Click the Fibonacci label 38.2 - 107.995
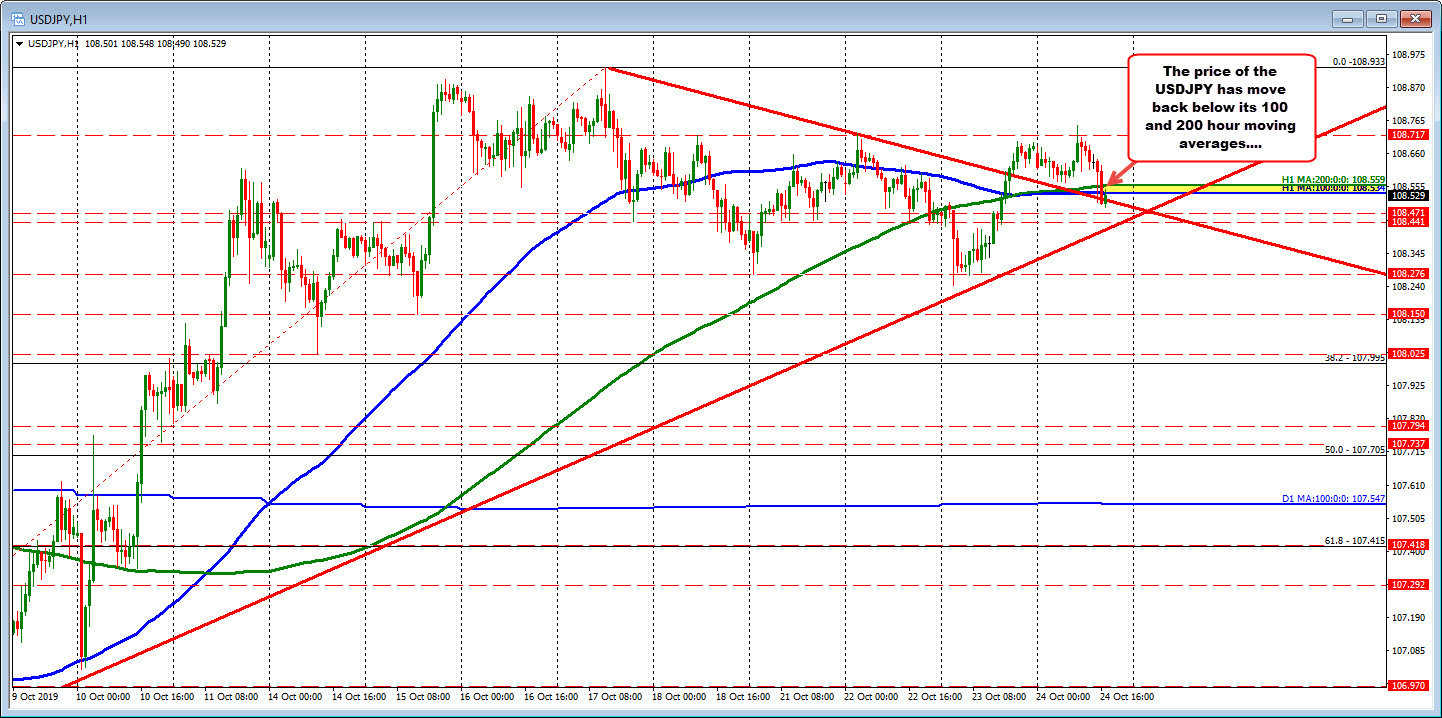 (1355, 358)
